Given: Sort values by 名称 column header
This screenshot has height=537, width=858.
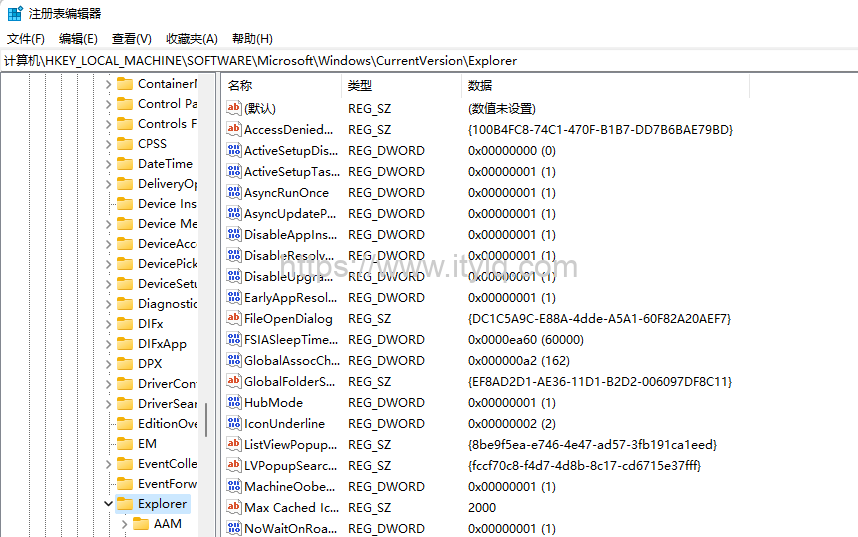Looking at the screenshot, I should coord(282,85).
